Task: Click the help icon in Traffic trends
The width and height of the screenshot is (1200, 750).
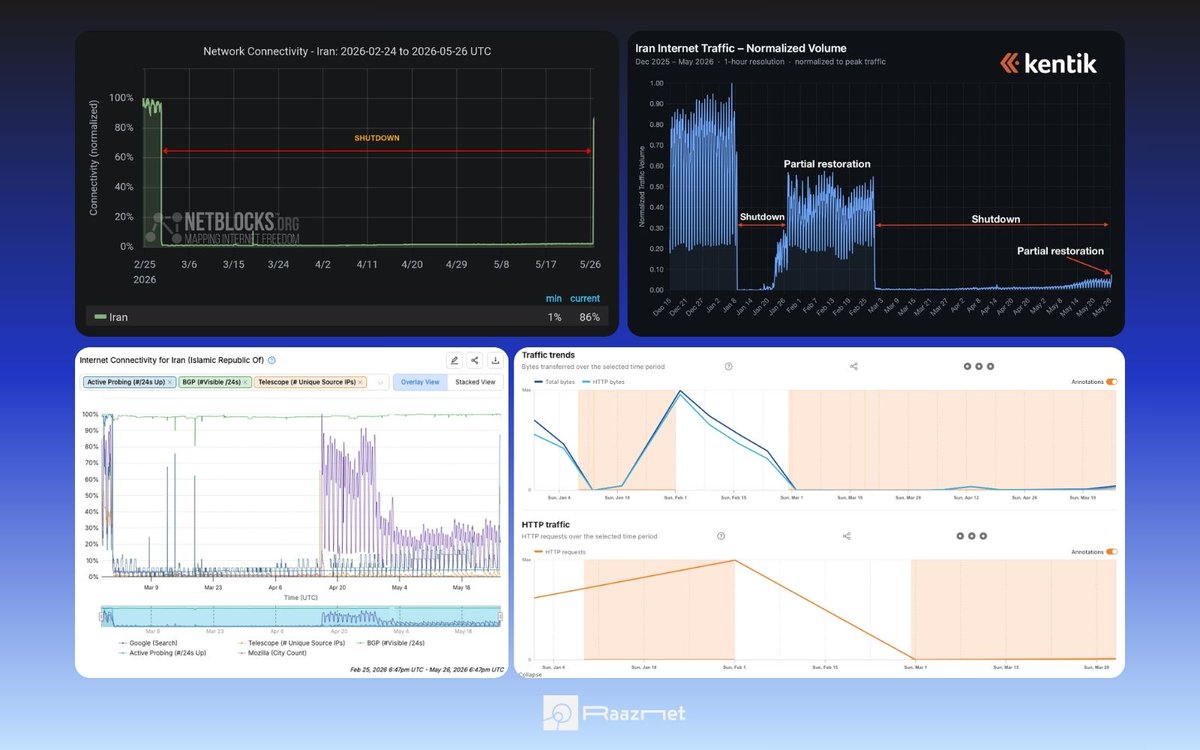Action: 728,366
